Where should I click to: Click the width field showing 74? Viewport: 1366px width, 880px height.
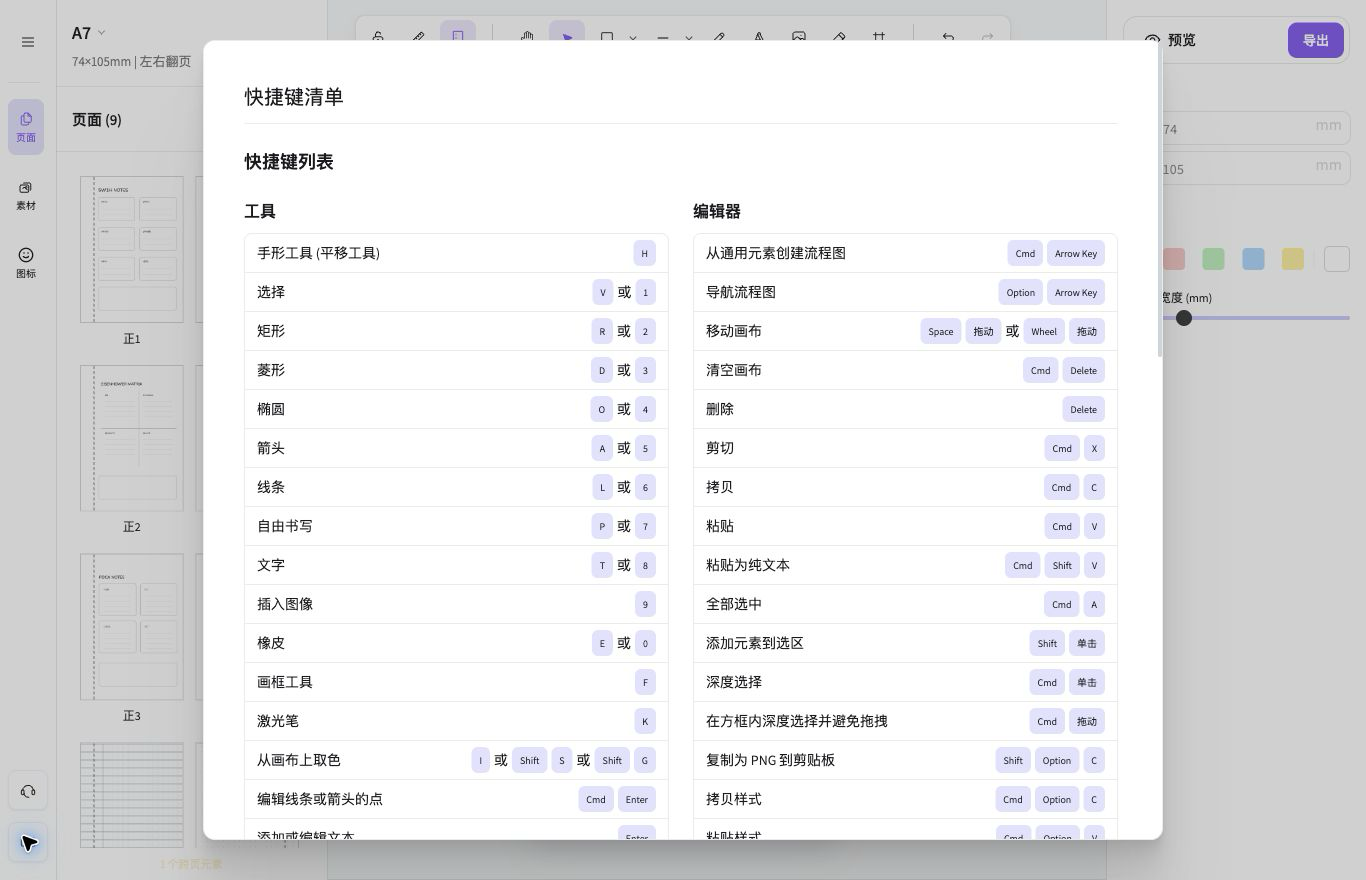pos(1254,128)
